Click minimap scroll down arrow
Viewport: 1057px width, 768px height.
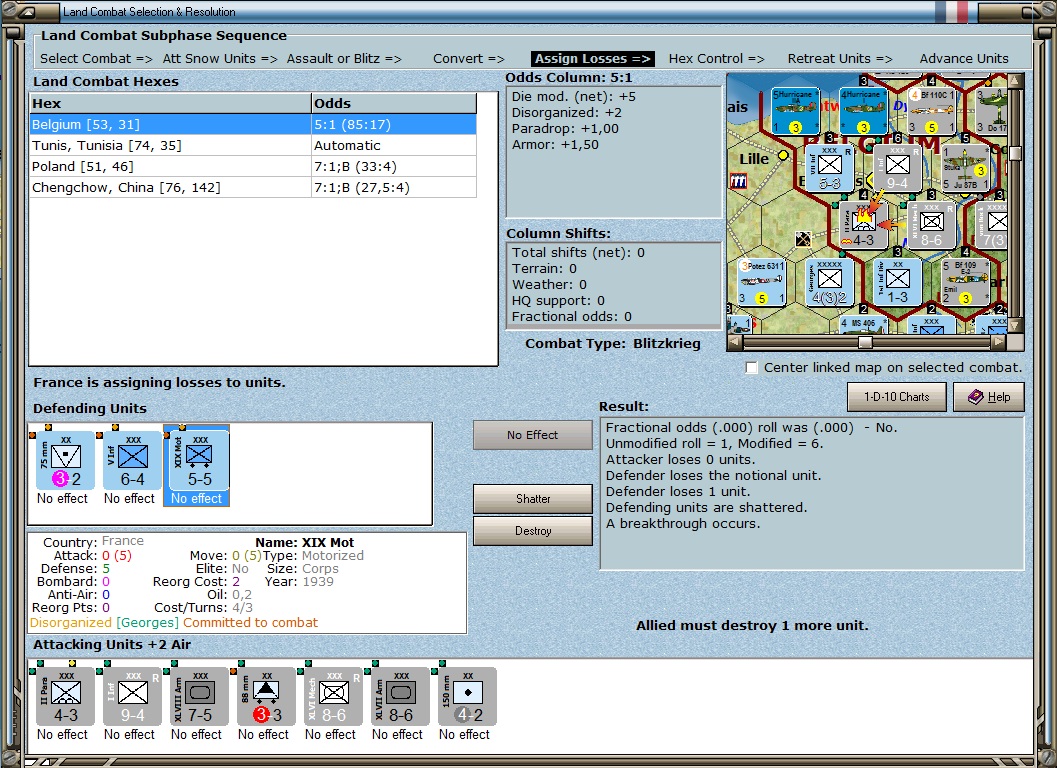[1015, 327]
